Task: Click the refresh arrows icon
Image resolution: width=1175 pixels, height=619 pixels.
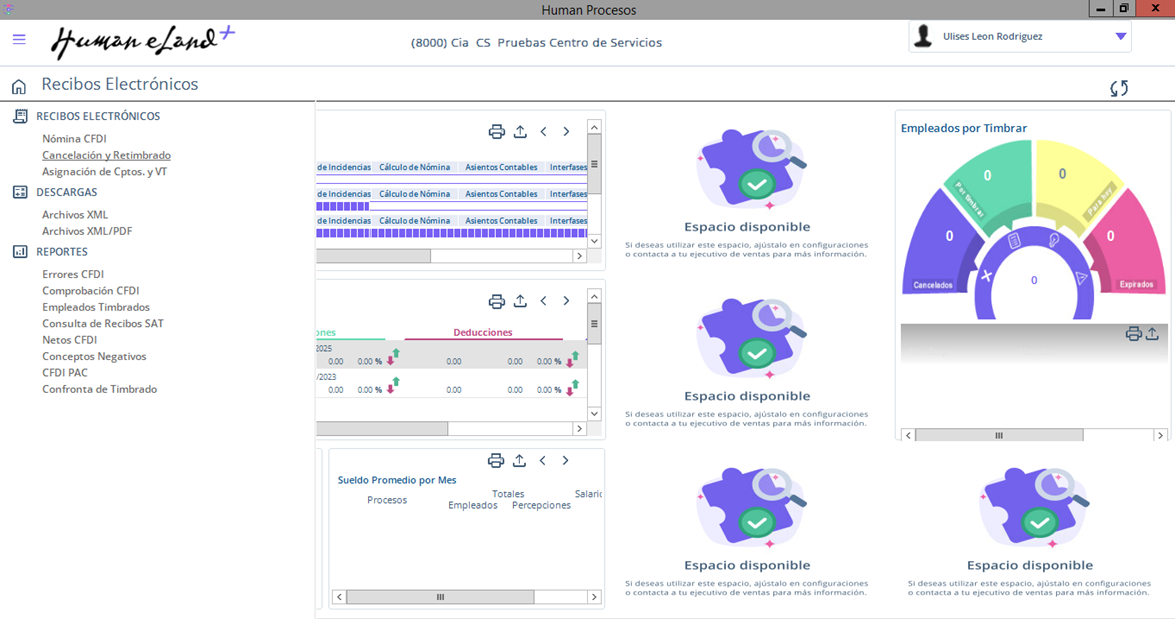Action: (x=1119, y=88)
